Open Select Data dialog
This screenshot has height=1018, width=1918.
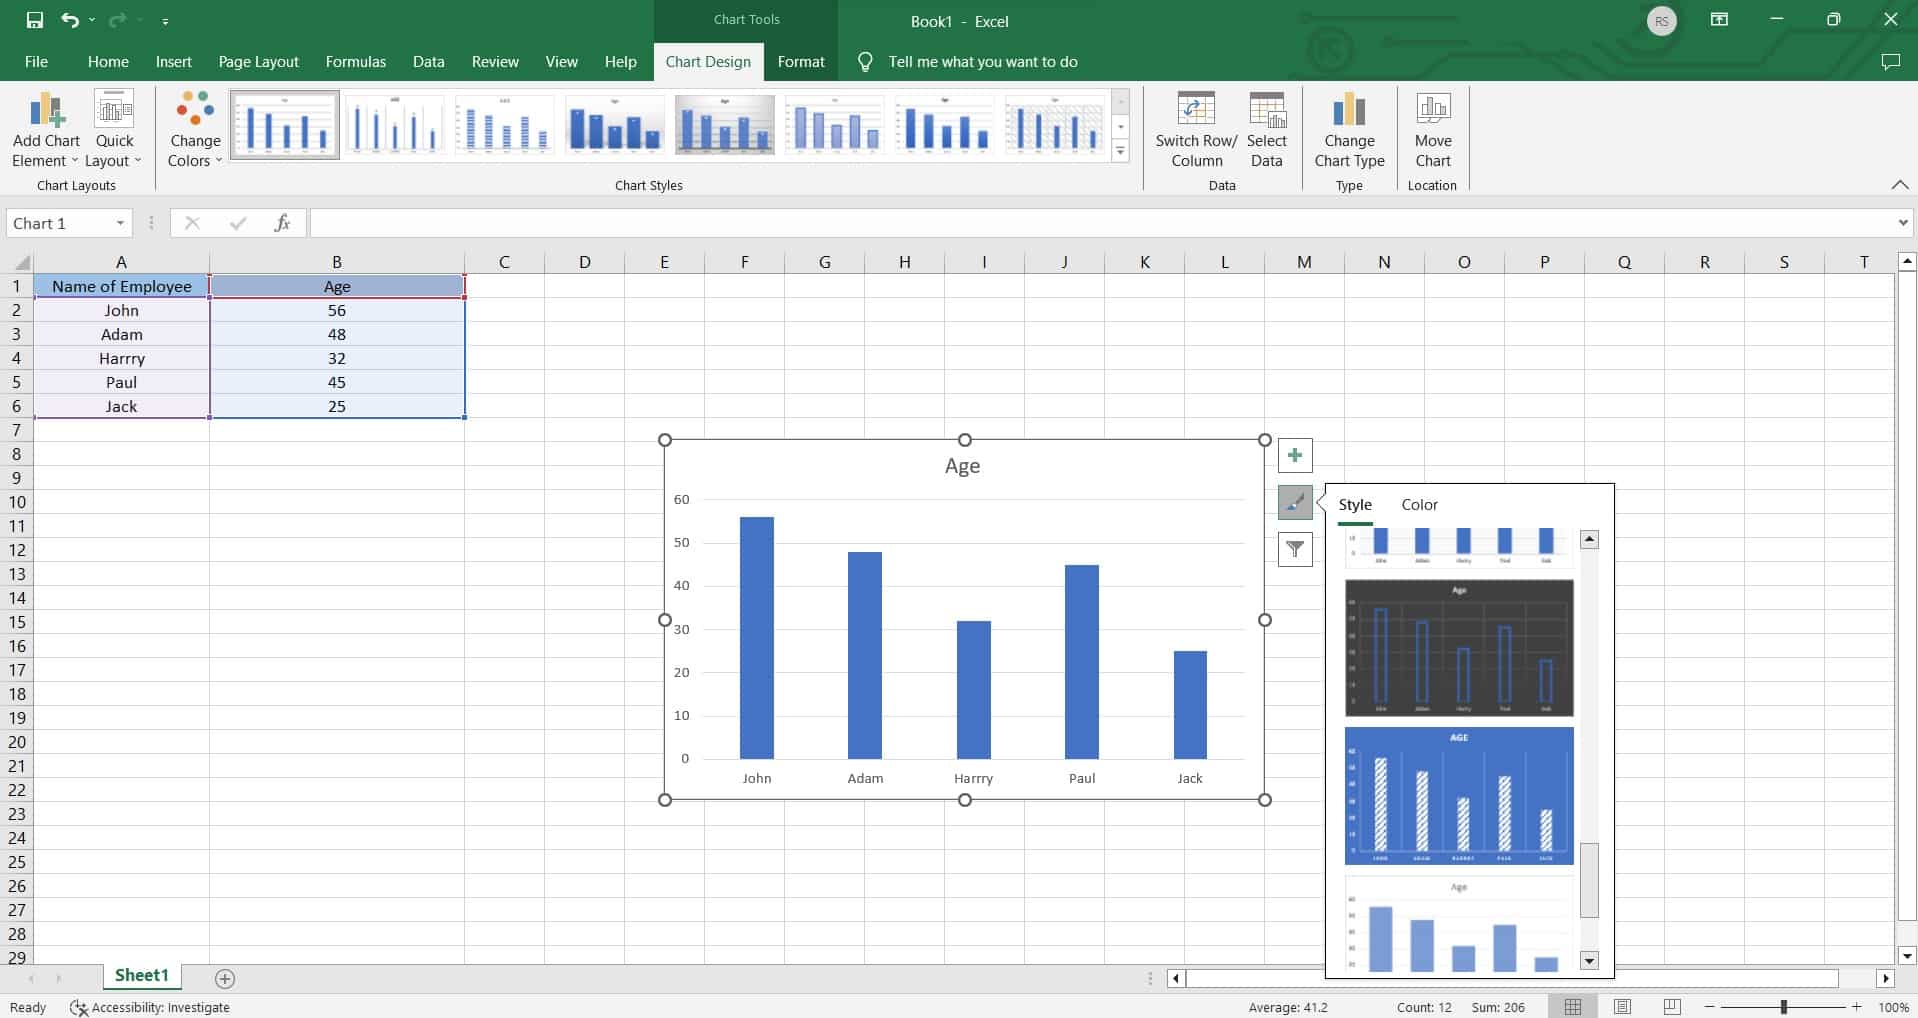1267,128
